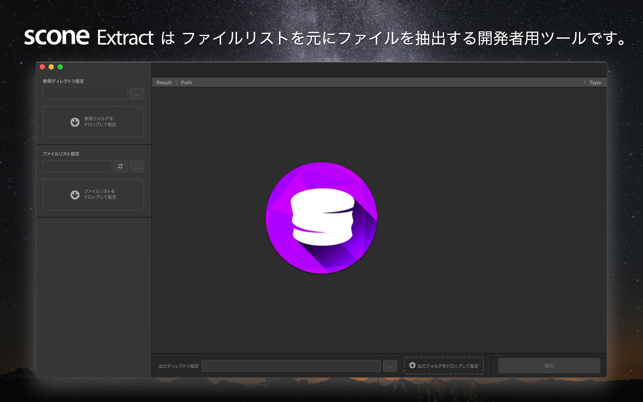Click the arrow icon in the ファイルリスト drop zone
This screenshot has width=643, height=402.
[75, 194]
